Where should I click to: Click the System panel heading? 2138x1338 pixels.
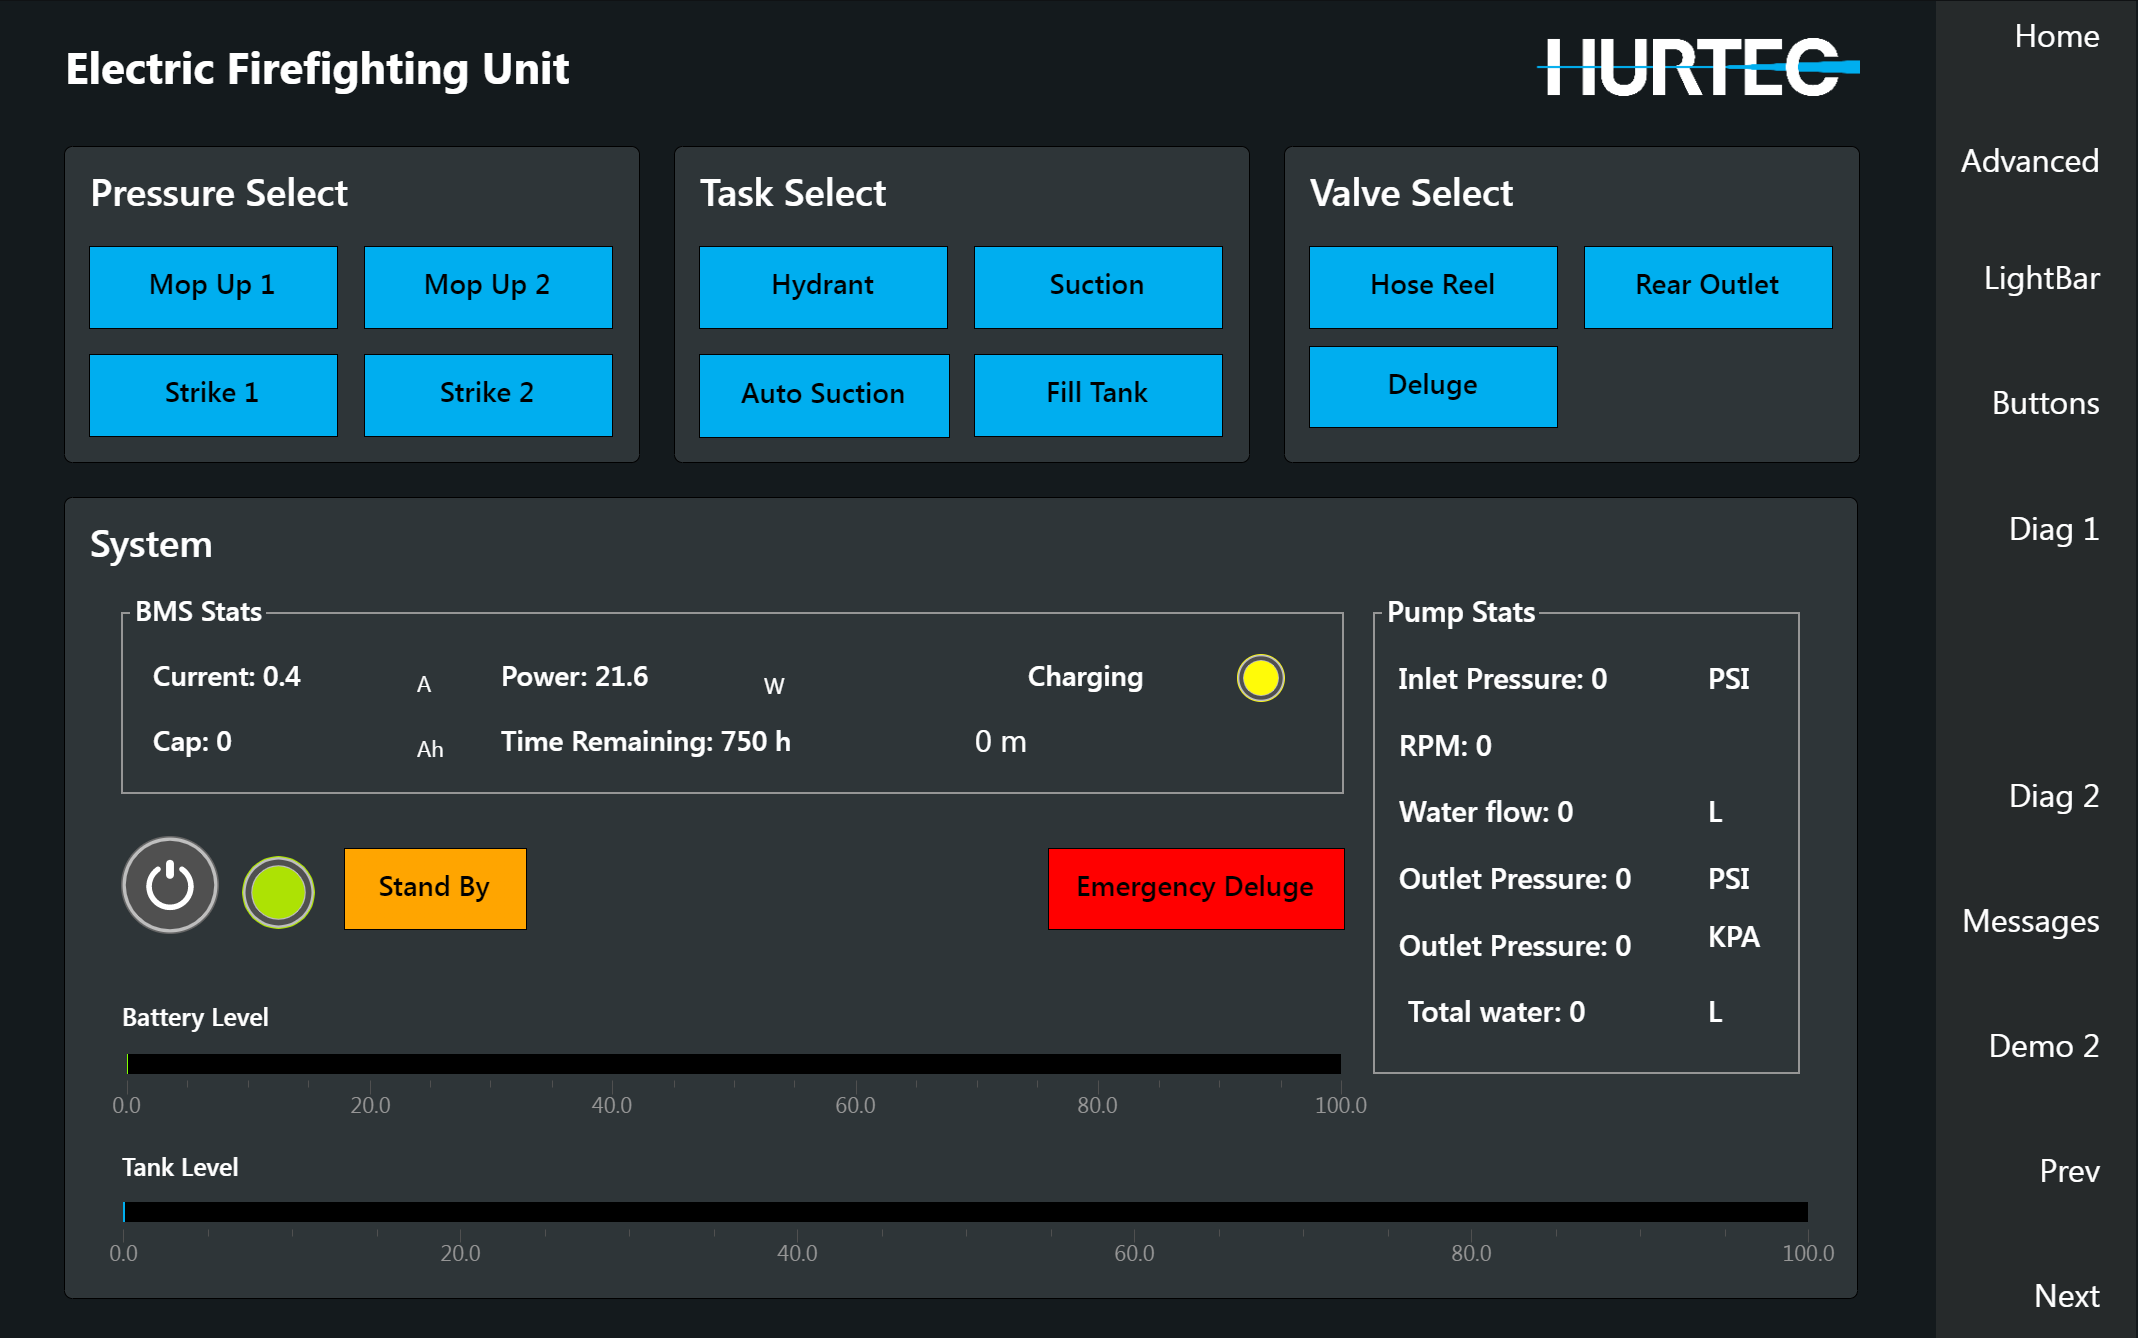click(151, 545)
